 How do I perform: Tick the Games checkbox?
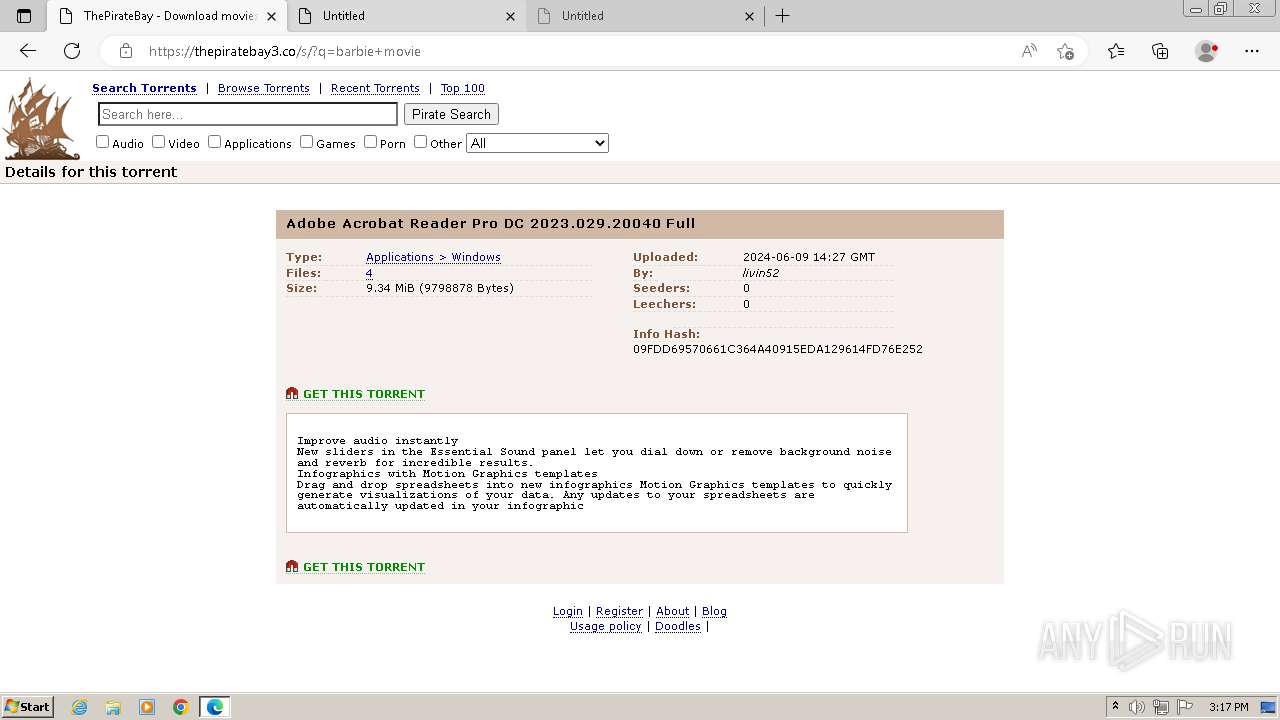pos(306,142)
